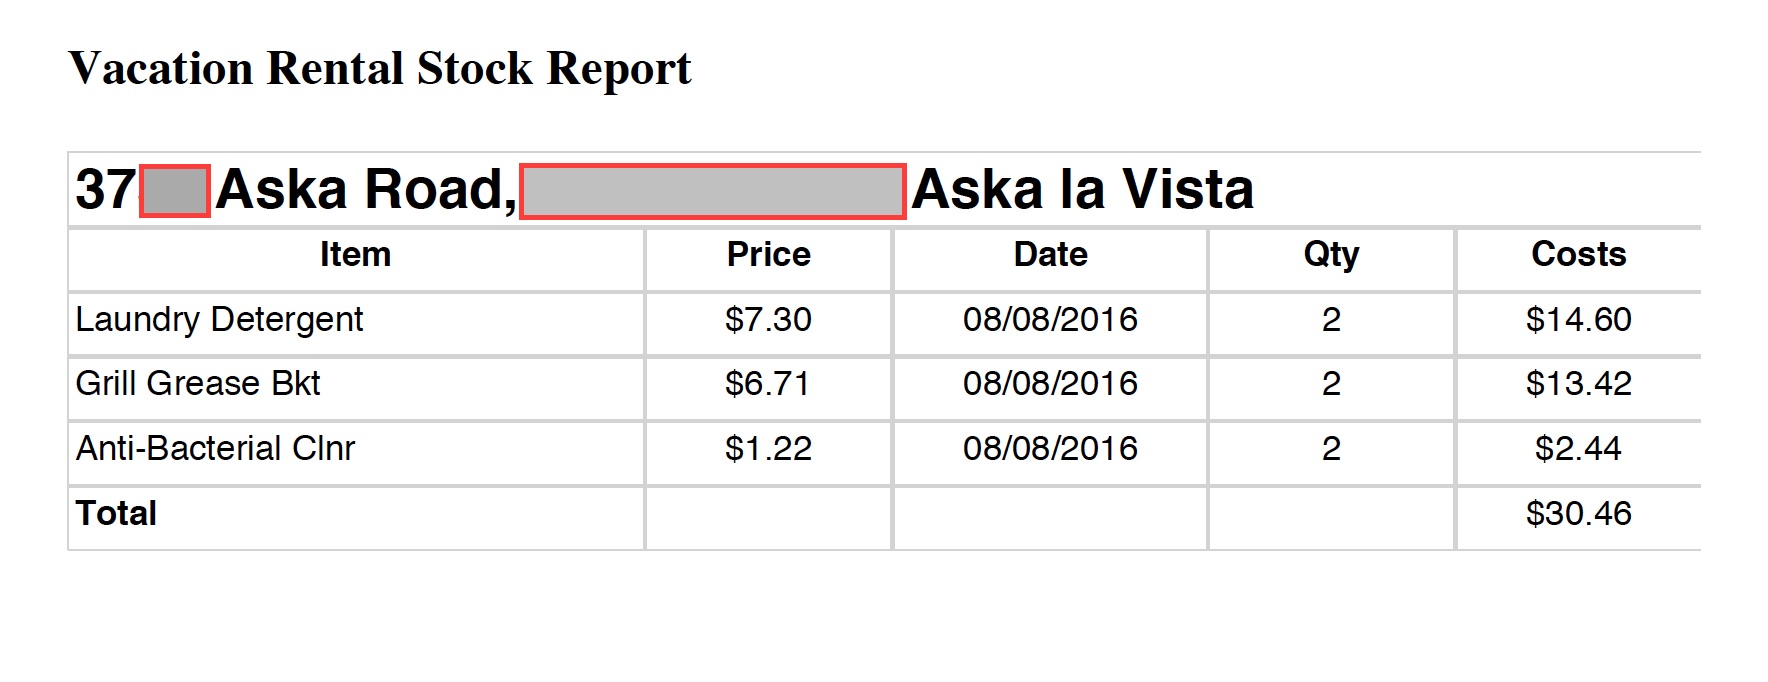Click the Item column header

(x=355, y=255)
